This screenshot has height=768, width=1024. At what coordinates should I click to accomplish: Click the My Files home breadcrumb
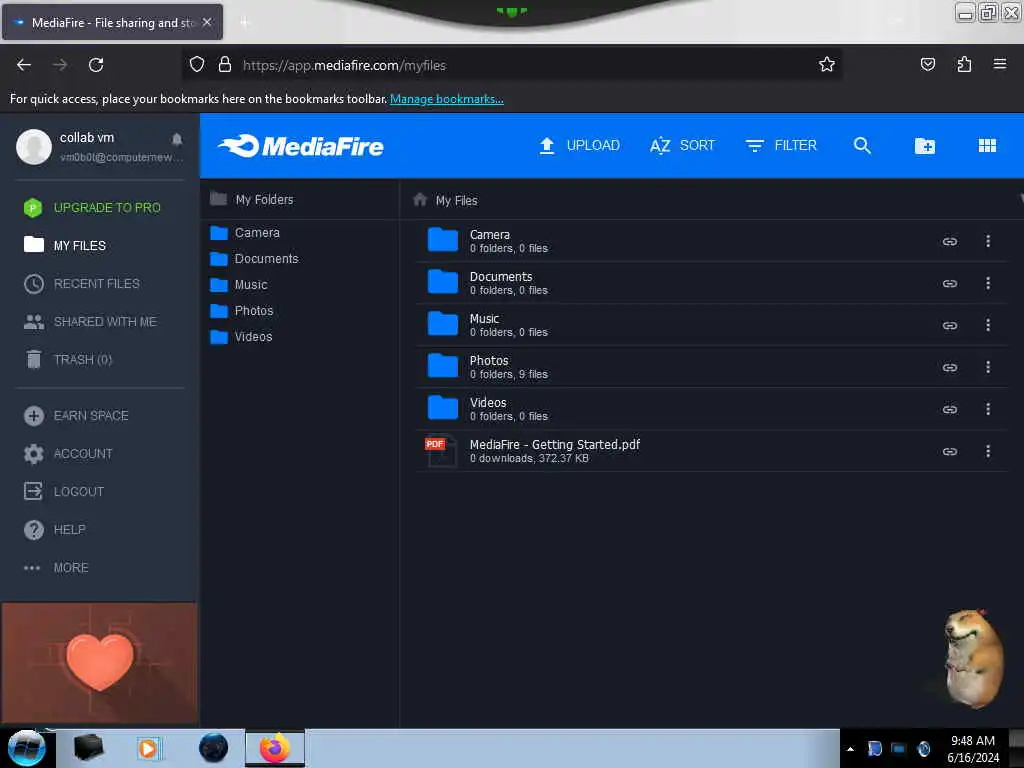445,200
